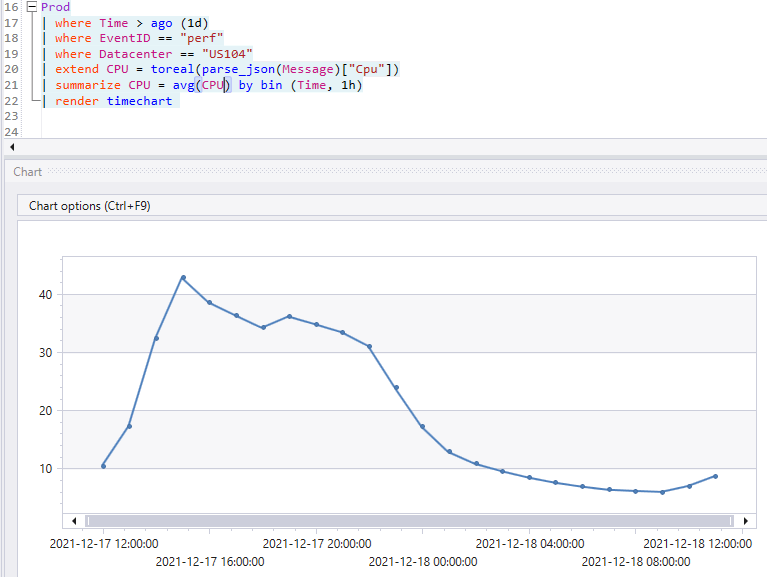This screenshot has height=577, width=767.
Task: Click 'EventID' column name in query
Action: [125, 38]
